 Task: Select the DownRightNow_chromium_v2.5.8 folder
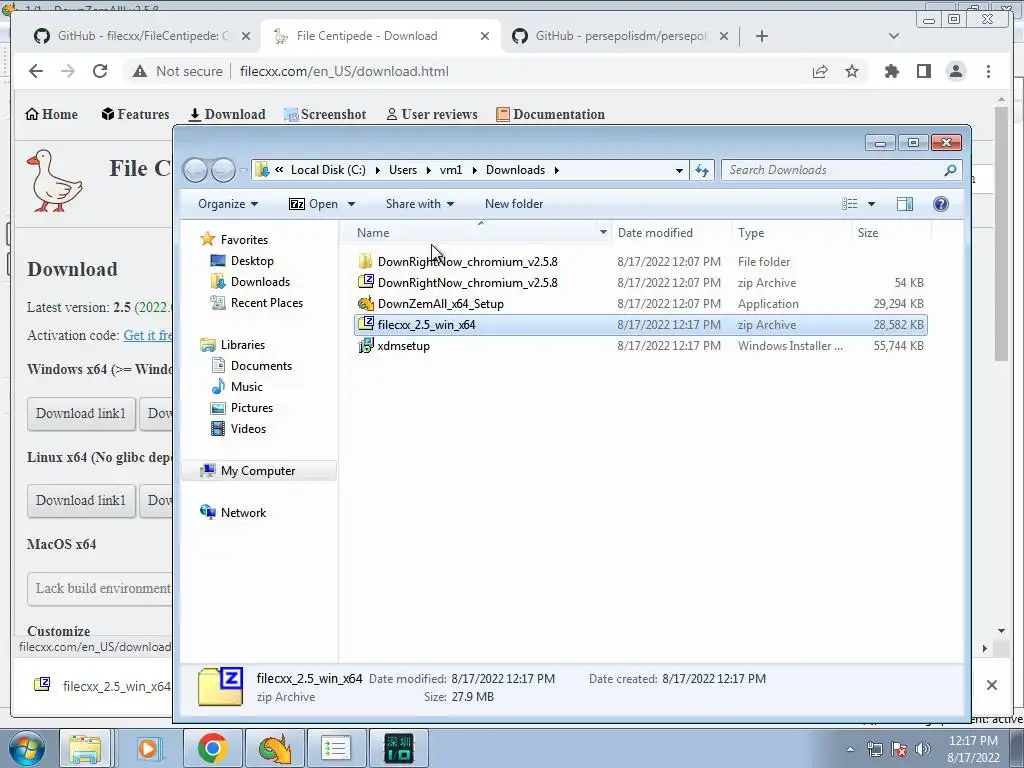468,262
